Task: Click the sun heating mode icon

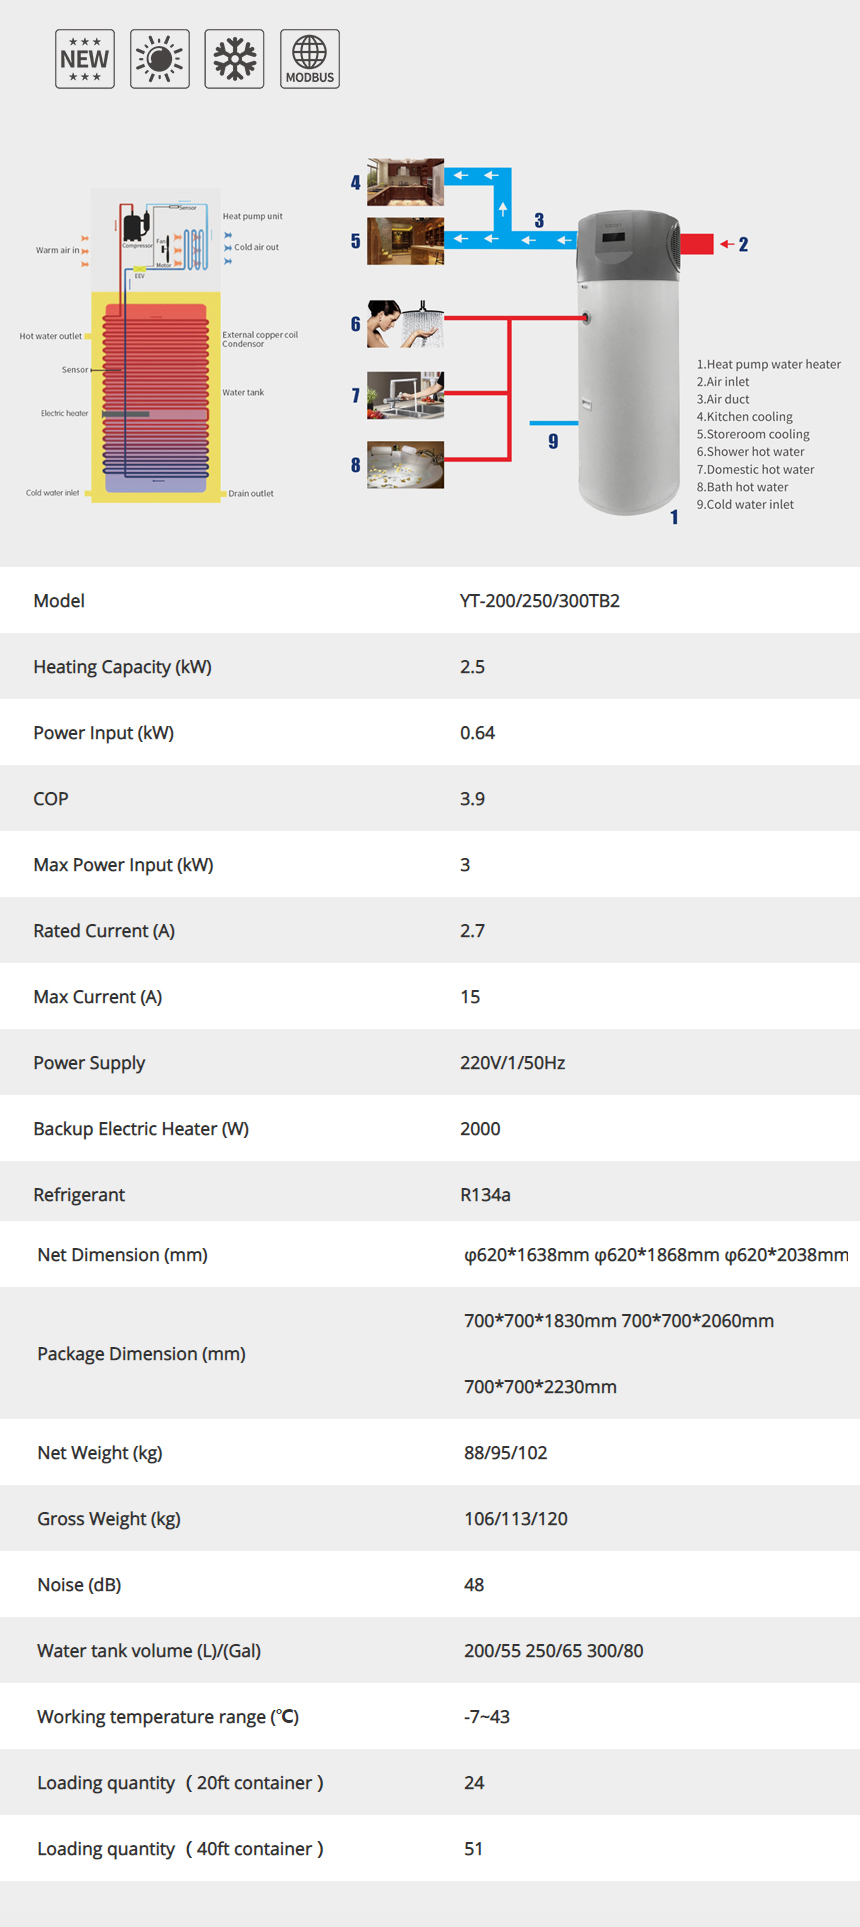Action: coord(160,59)
